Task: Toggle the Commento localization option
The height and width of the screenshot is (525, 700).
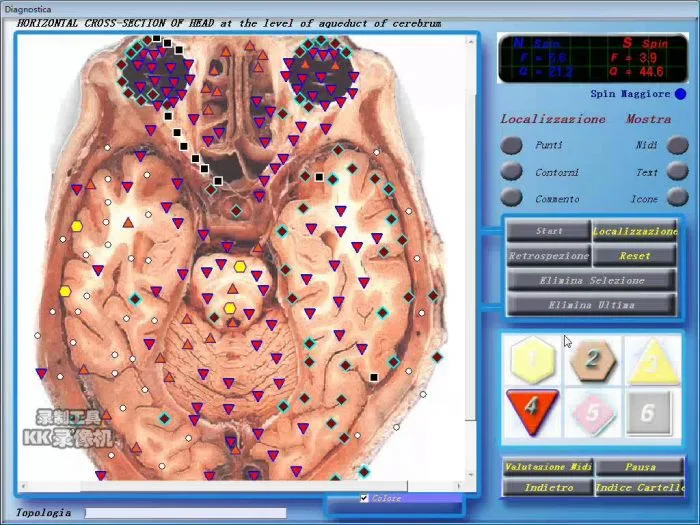Action: tap(512, 198)
